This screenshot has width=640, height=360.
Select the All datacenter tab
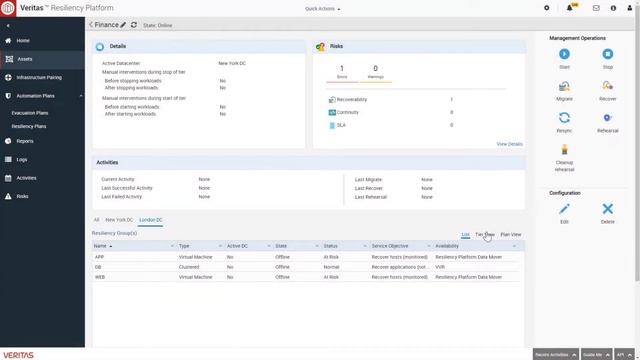click(96, 220)
